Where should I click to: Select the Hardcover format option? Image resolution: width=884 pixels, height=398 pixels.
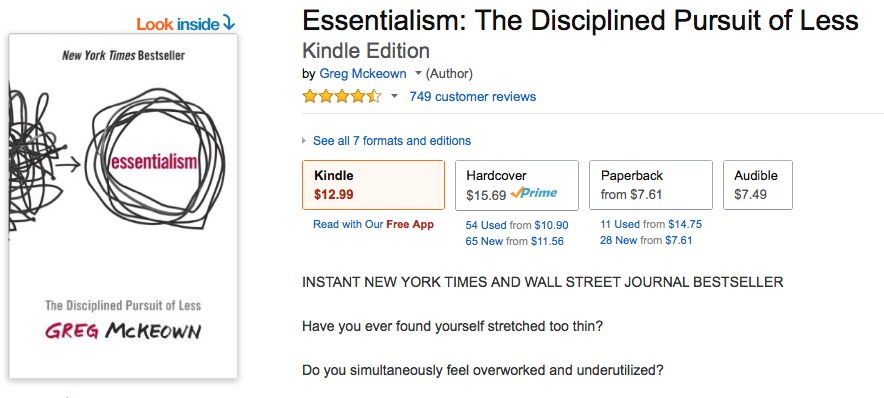pyautogui.click(x=517, y=185)
